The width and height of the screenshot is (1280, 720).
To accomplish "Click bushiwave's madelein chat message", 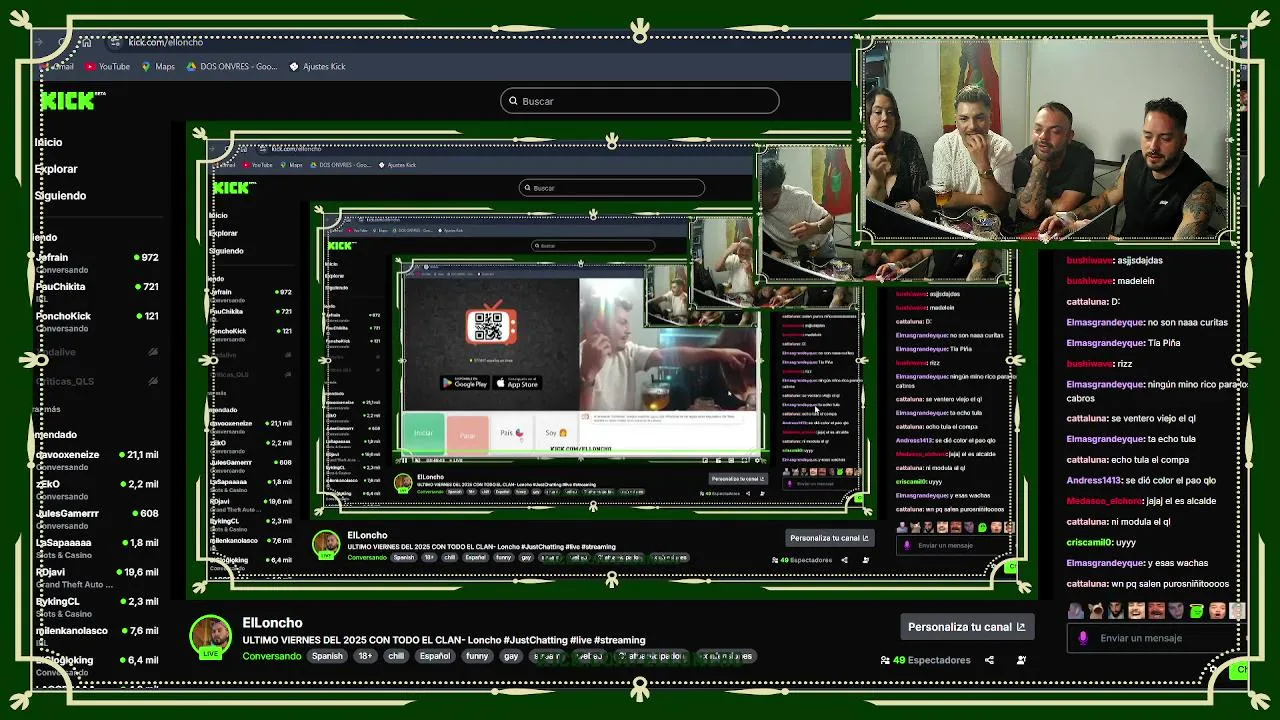I will [x=1110, y=281].
